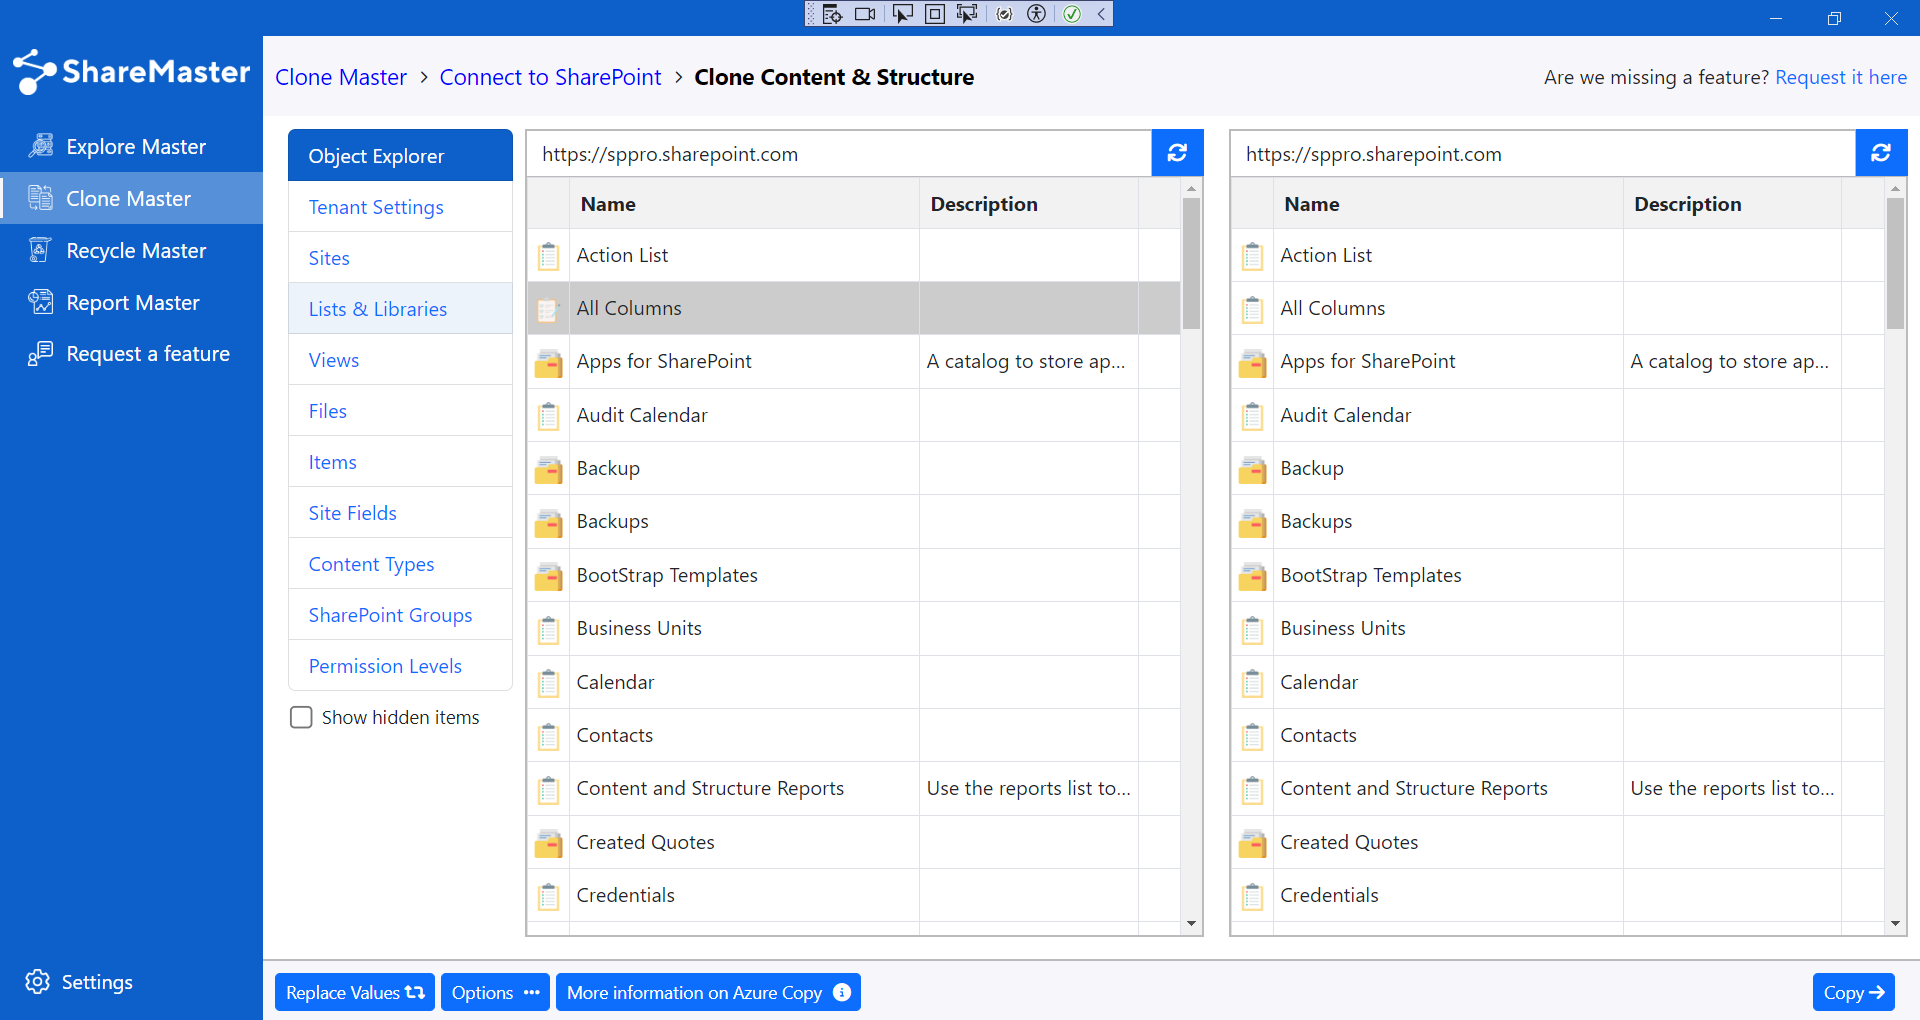This screenshot has width=1920, height=1020.
Task: Refresh the right destination site list
Action: pyautogui.click(x=1881, y=153)
